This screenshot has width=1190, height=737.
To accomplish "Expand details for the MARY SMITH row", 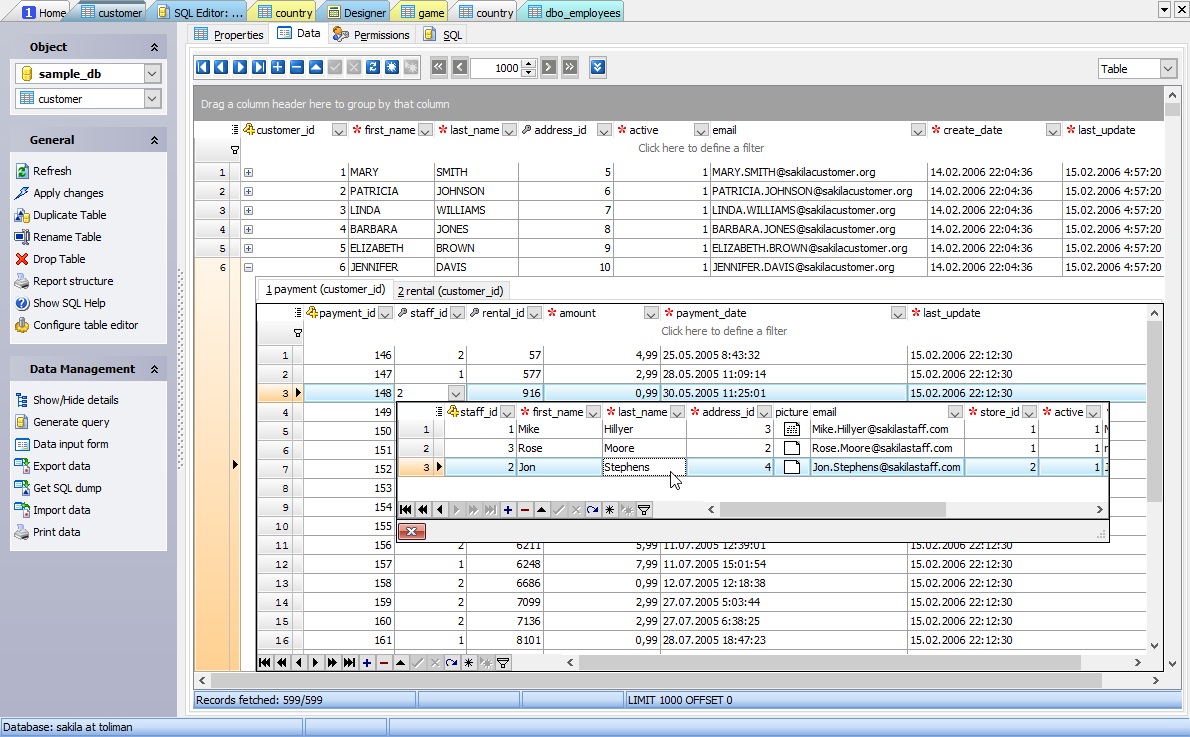I will coord(248,172).
